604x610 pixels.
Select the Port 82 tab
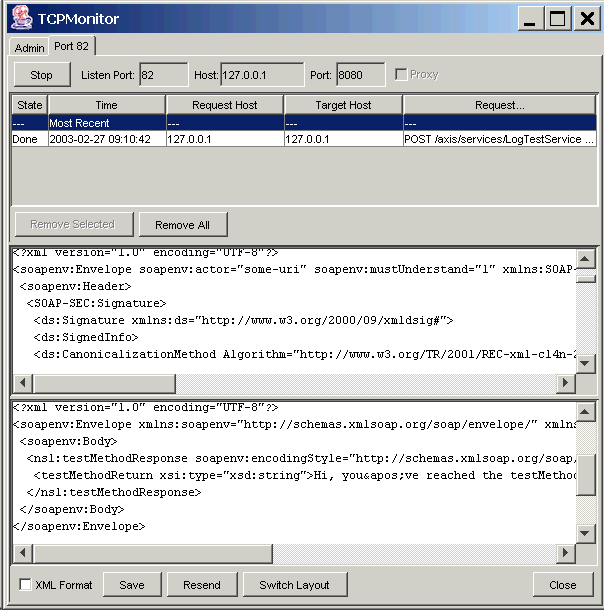tap(72, 47)
